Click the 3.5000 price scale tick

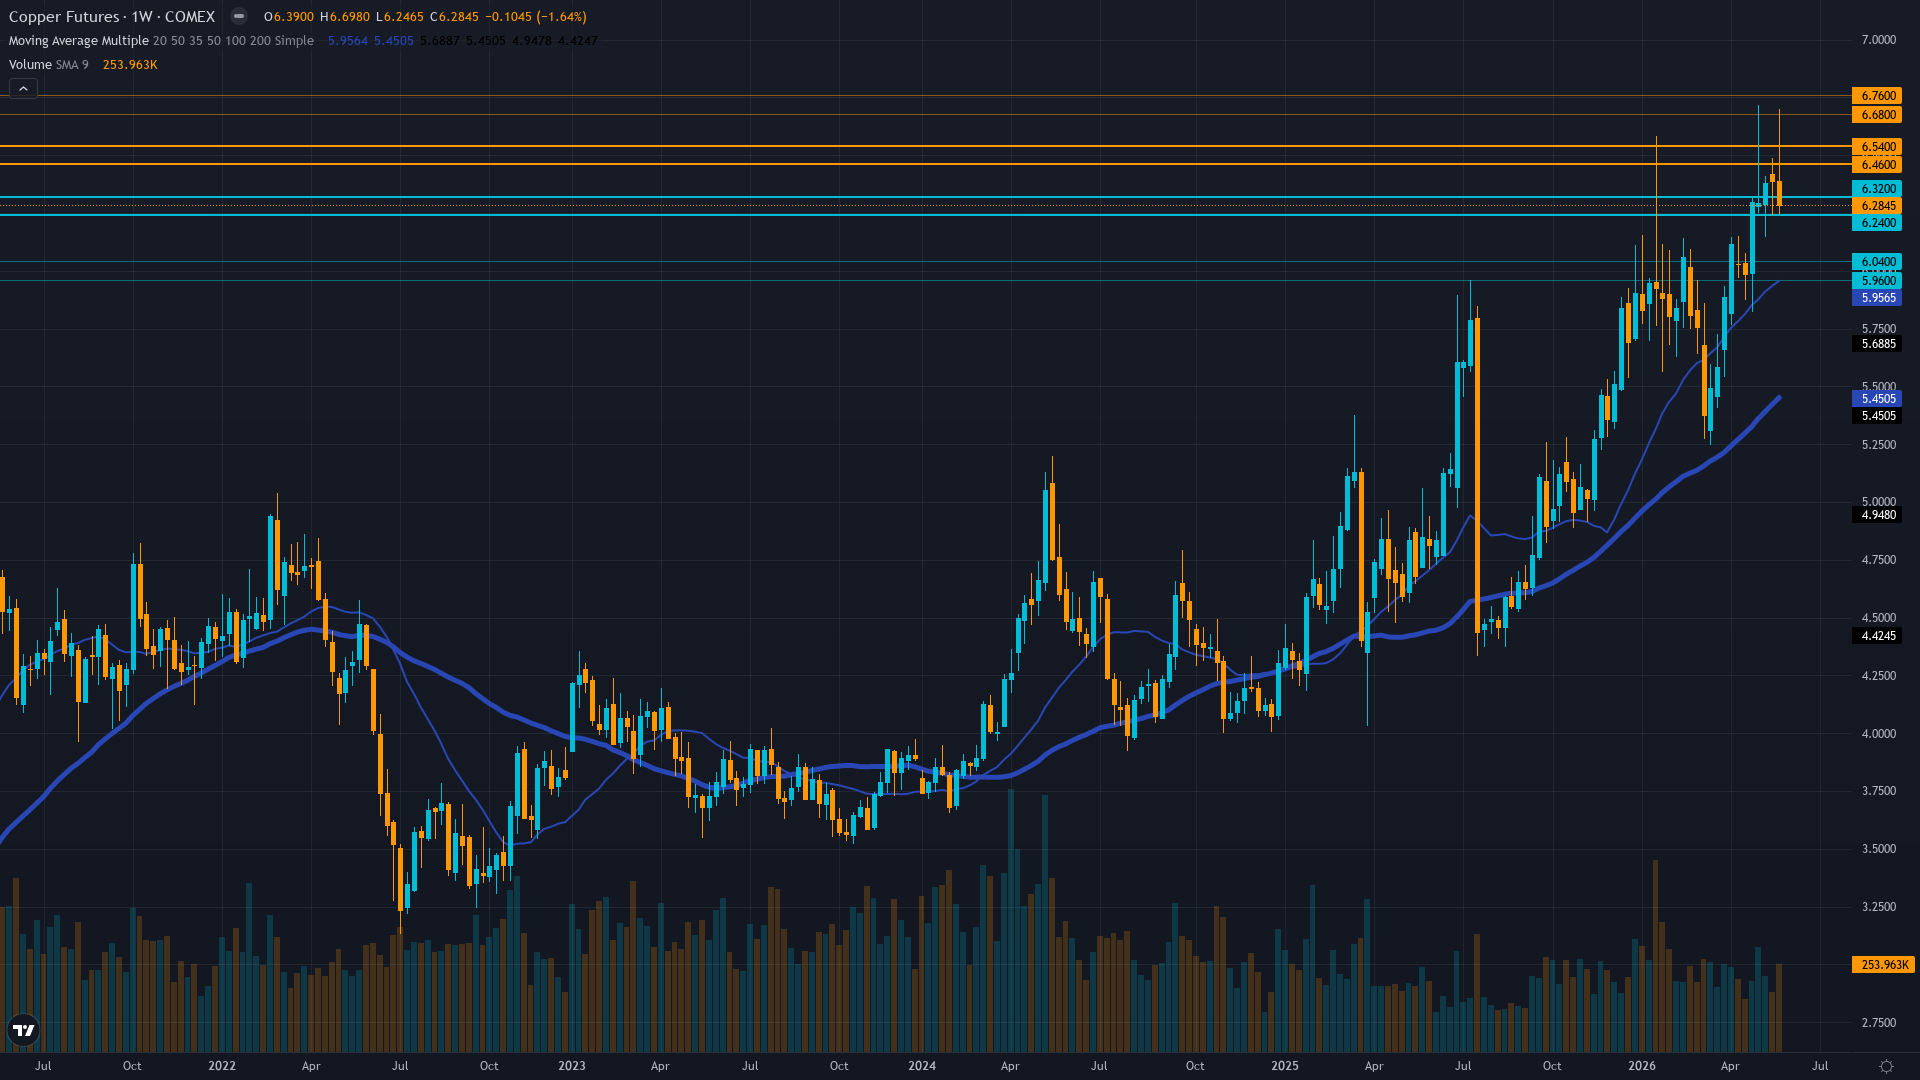[x=1878, y=849]
